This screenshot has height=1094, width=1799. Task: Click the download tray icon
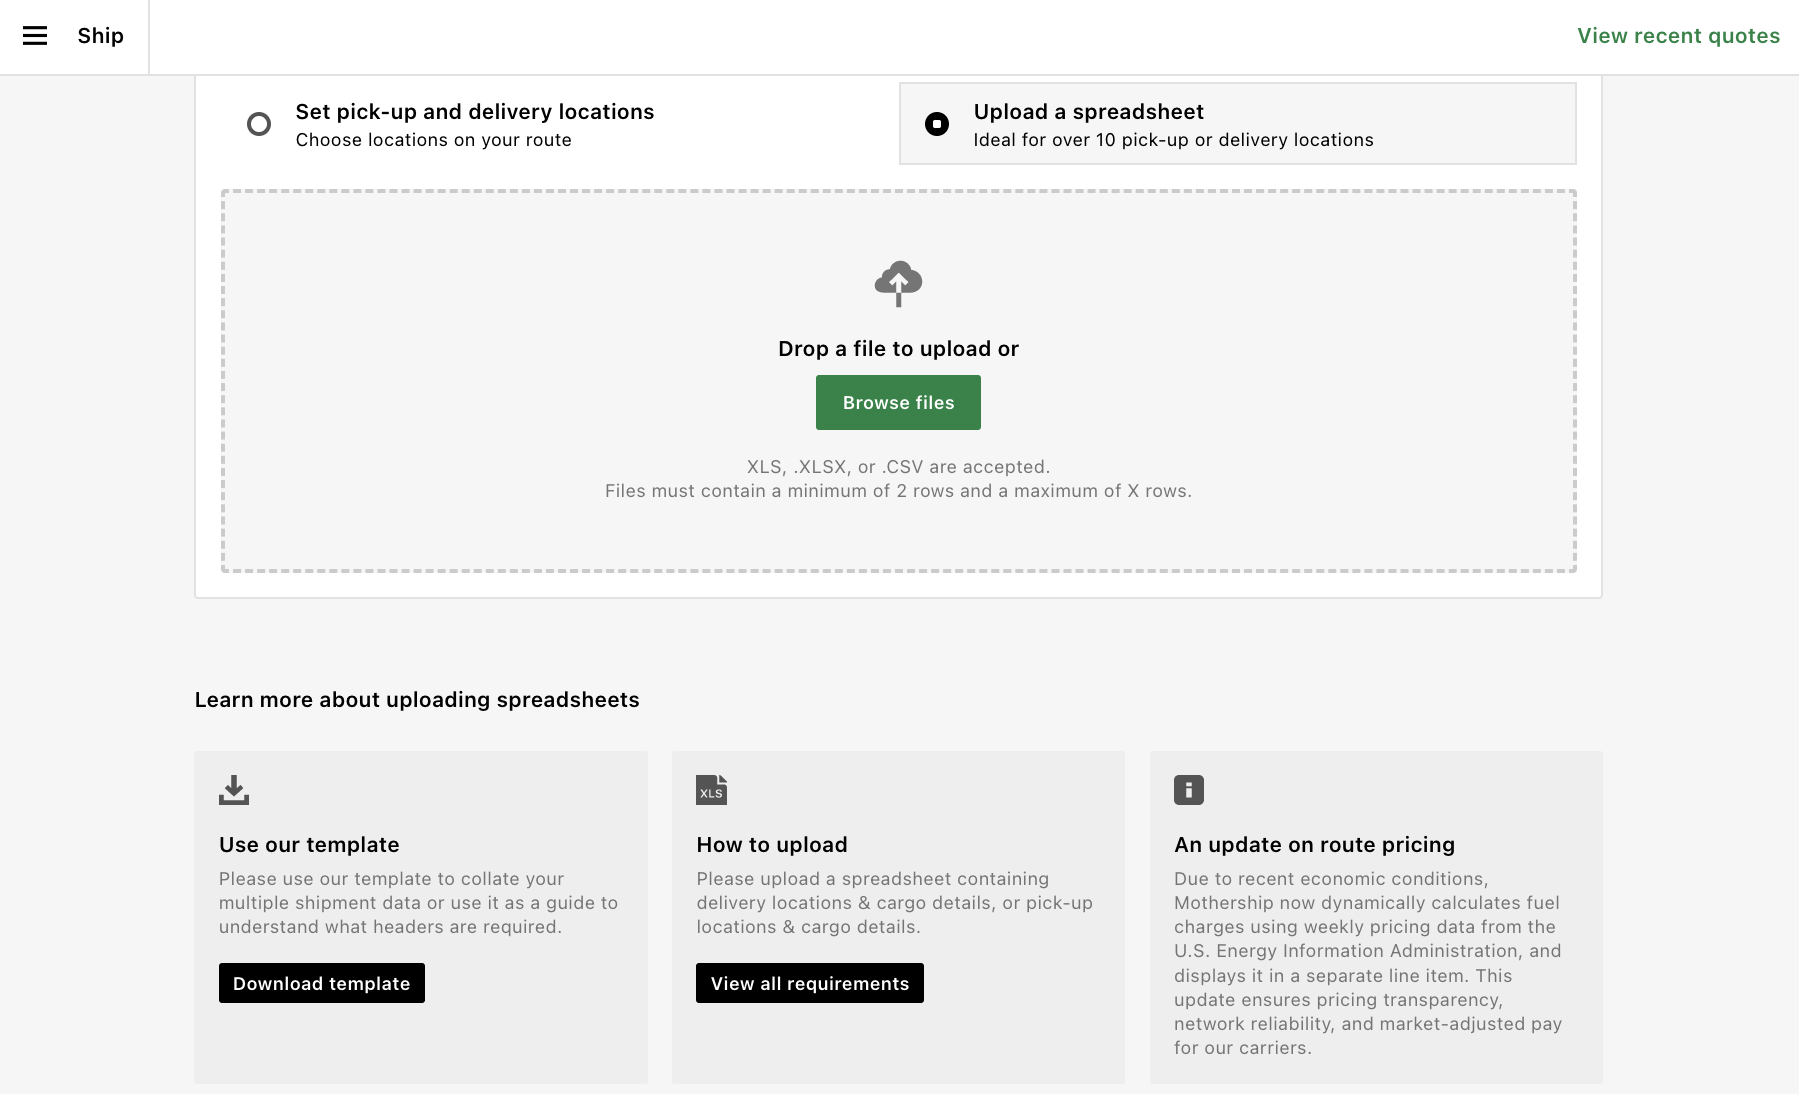[x=234, y=790]
